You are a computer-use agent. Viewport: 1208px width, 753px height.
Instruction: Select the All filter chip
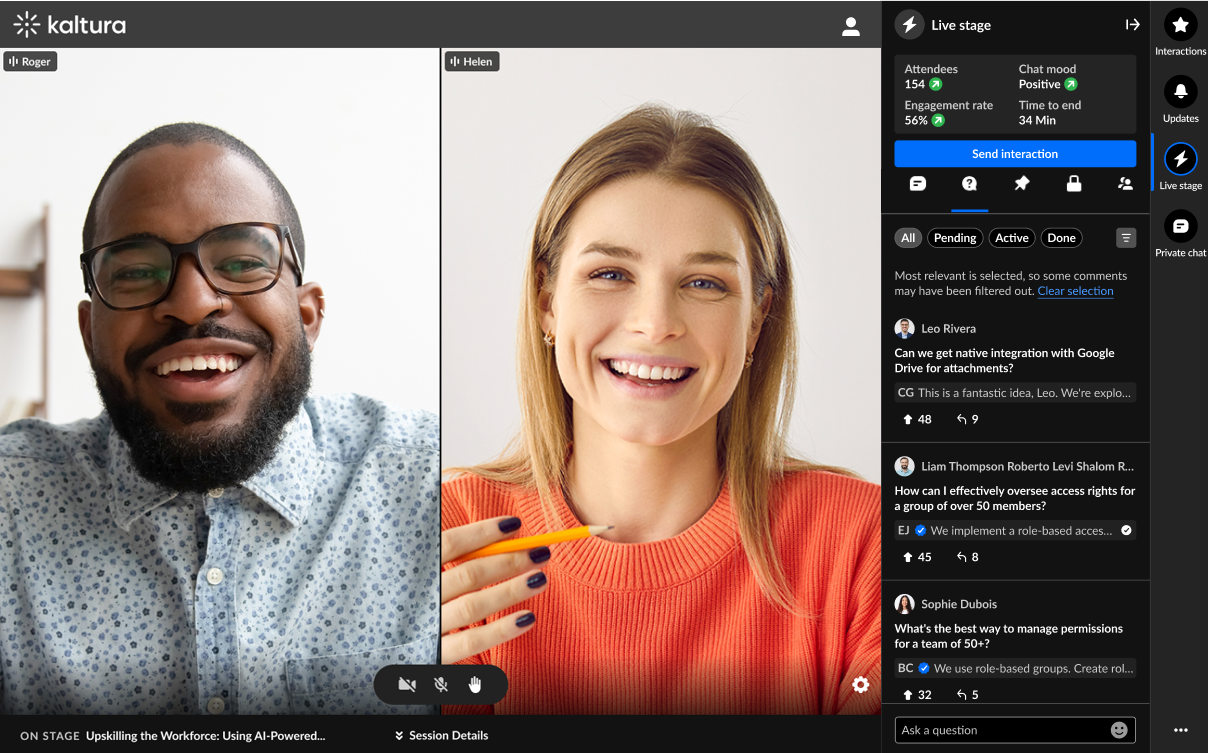click(x=908, y=238)
